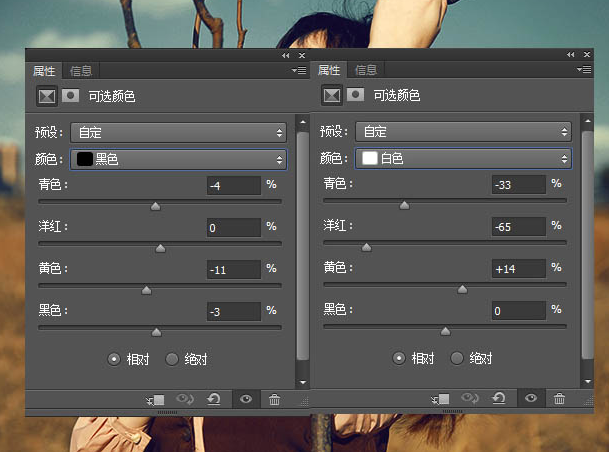
Task: Collapse right panel with double-arrow icon
Action: click(x=571, y=54)
